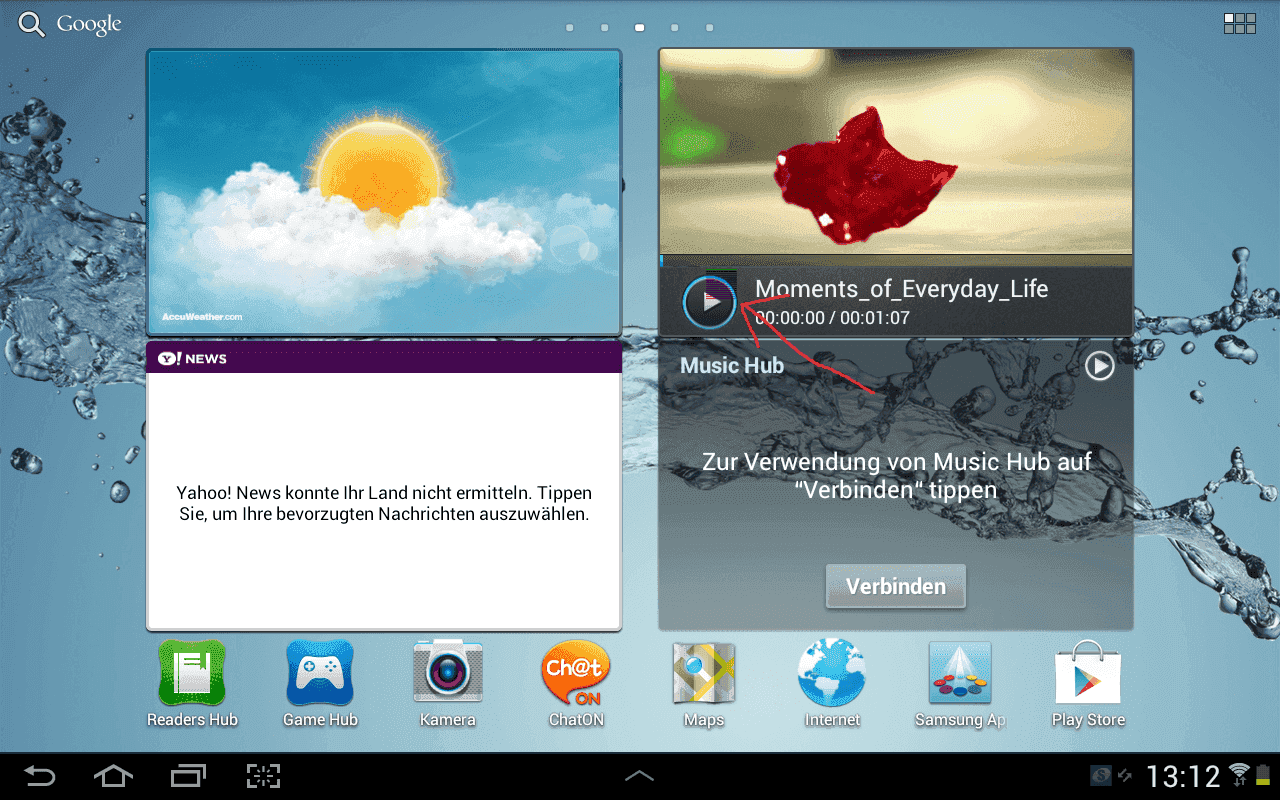Tap the Home navigation button

click(113, 775)
